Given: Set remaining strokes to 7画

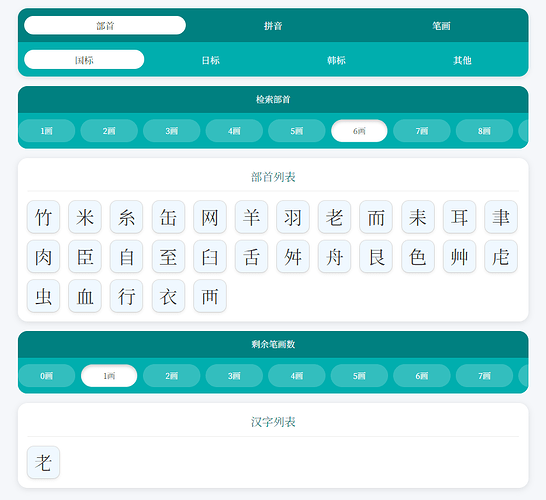Looking at the screenshot, I should pyautogui.click(x=484, y=376).
